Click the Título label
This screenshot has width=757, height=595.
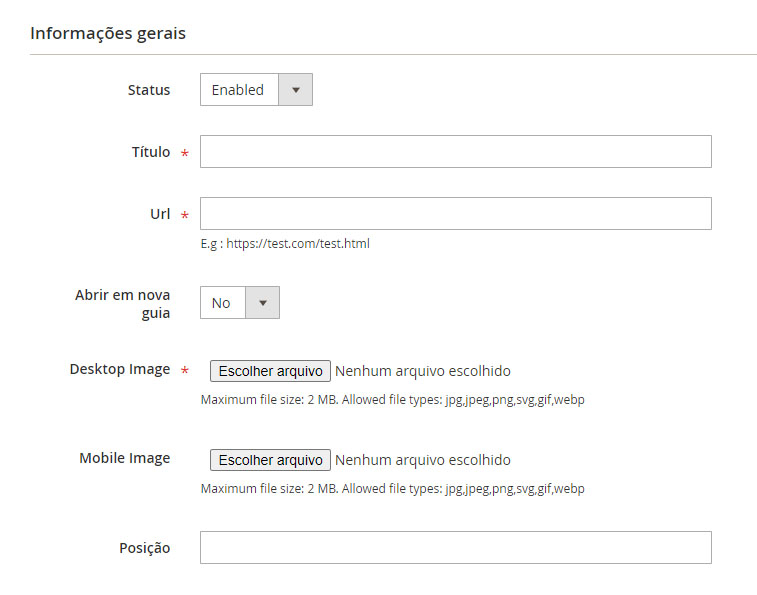[x=151, y=152]
